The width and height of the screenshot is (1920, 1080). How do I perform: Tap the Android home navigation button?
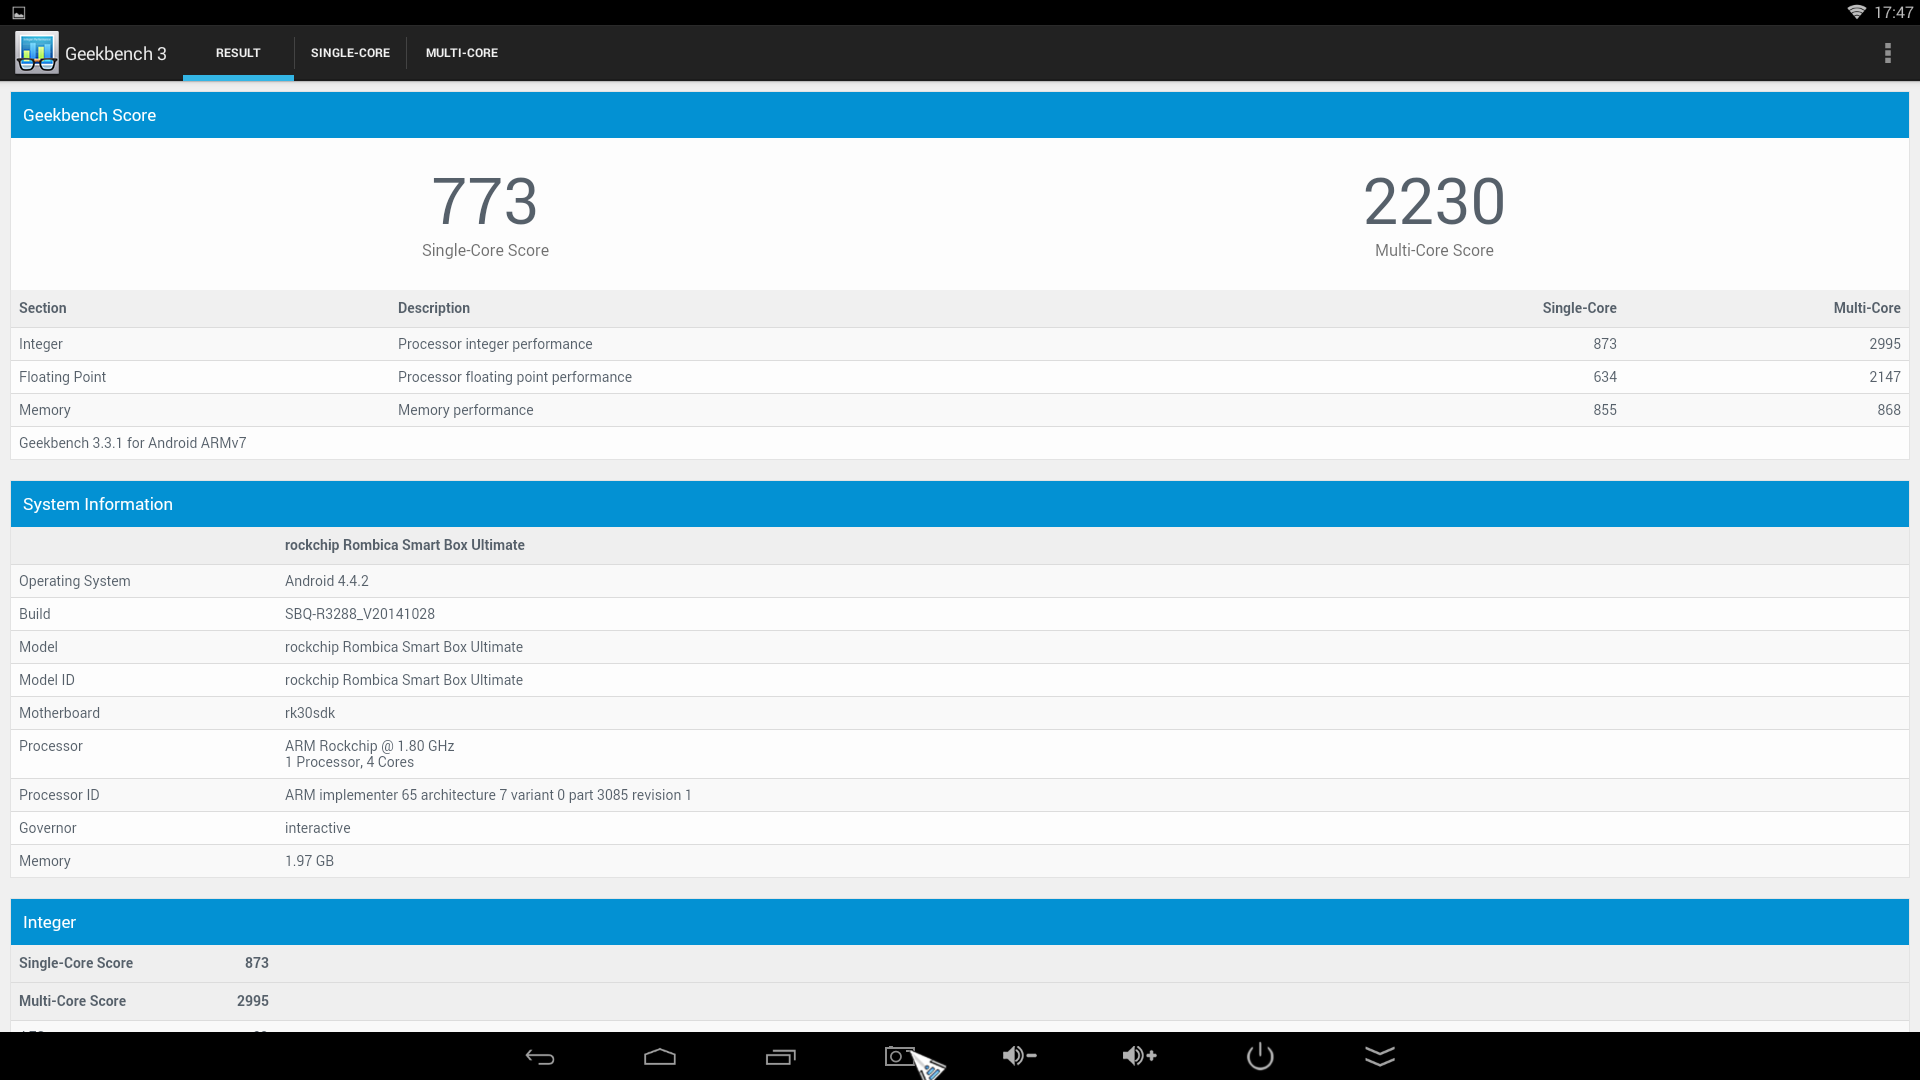pyautogui.click(x=660, y=1057)
